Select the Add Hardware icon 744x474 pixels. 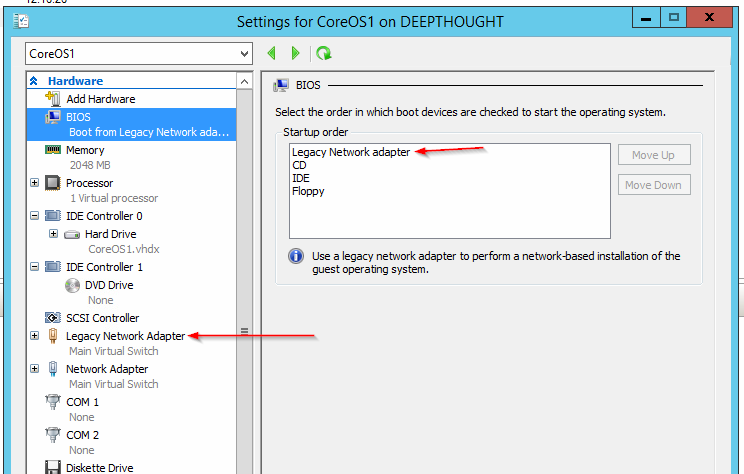click(53, 99)
